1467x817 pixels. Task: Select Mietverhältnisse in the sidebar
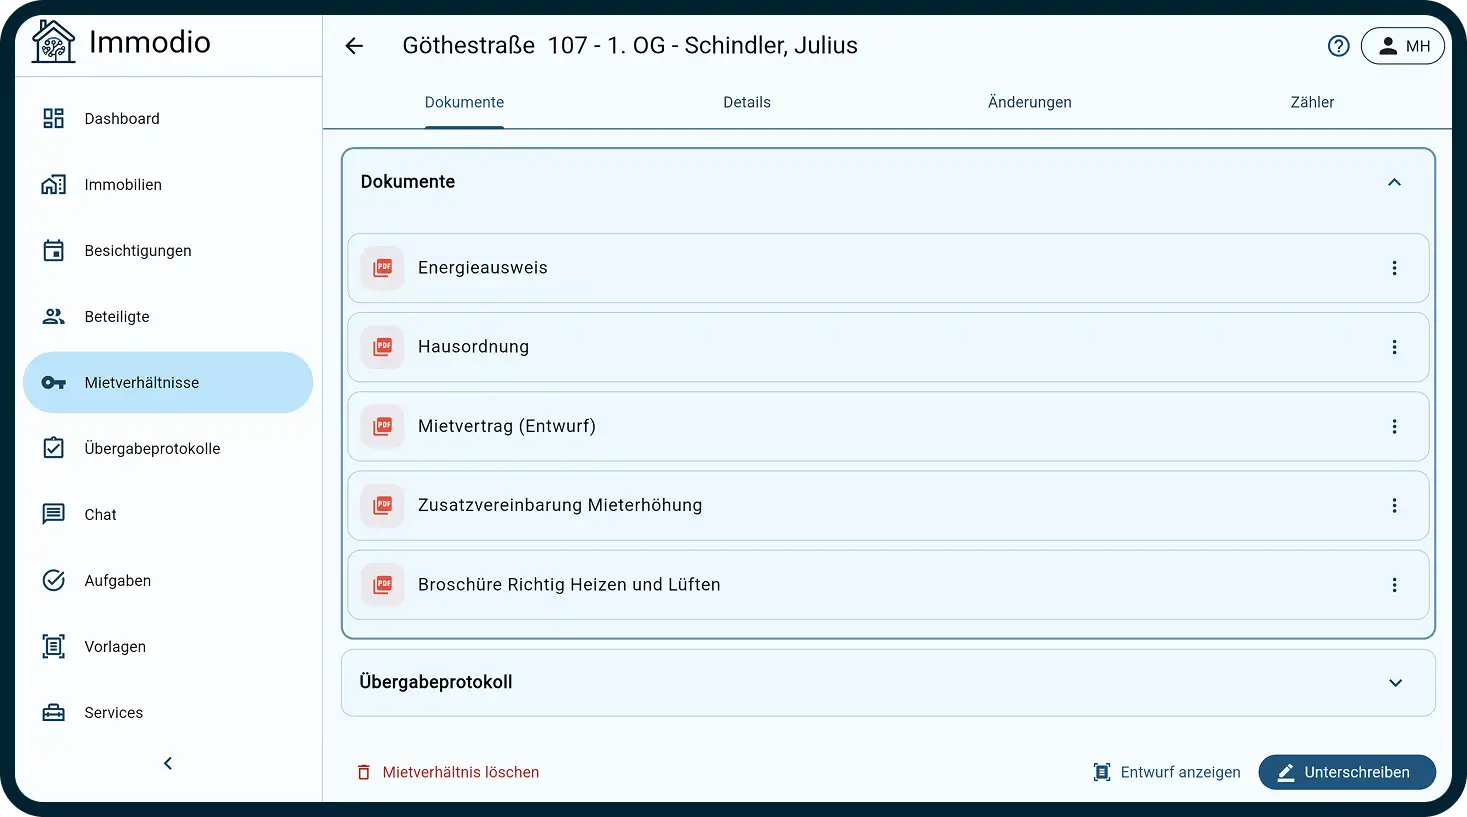(168, 383)
